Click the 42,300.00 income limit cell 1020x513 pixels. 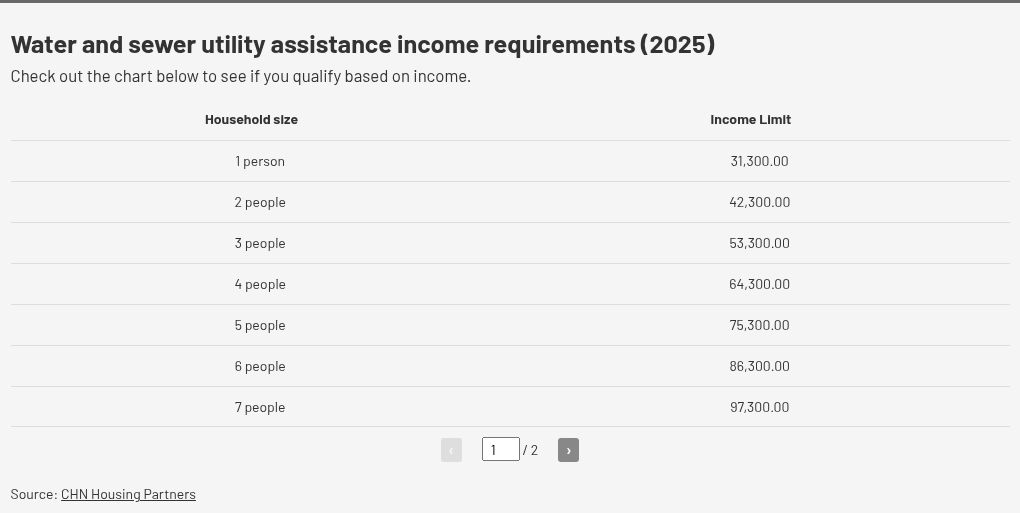coord(759,202)
